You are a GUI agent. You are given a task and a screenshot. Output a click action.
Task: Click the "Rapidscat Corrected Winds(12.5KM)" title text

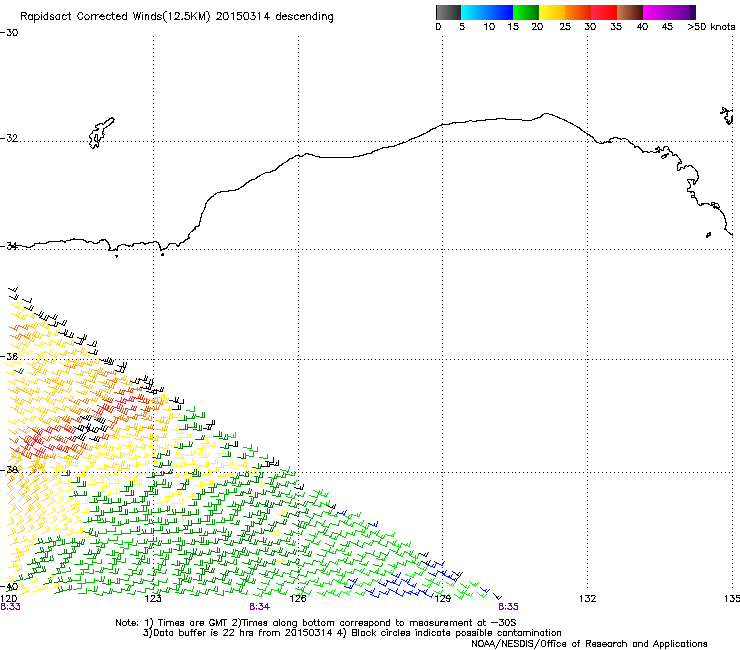click(x=115, y=17)
